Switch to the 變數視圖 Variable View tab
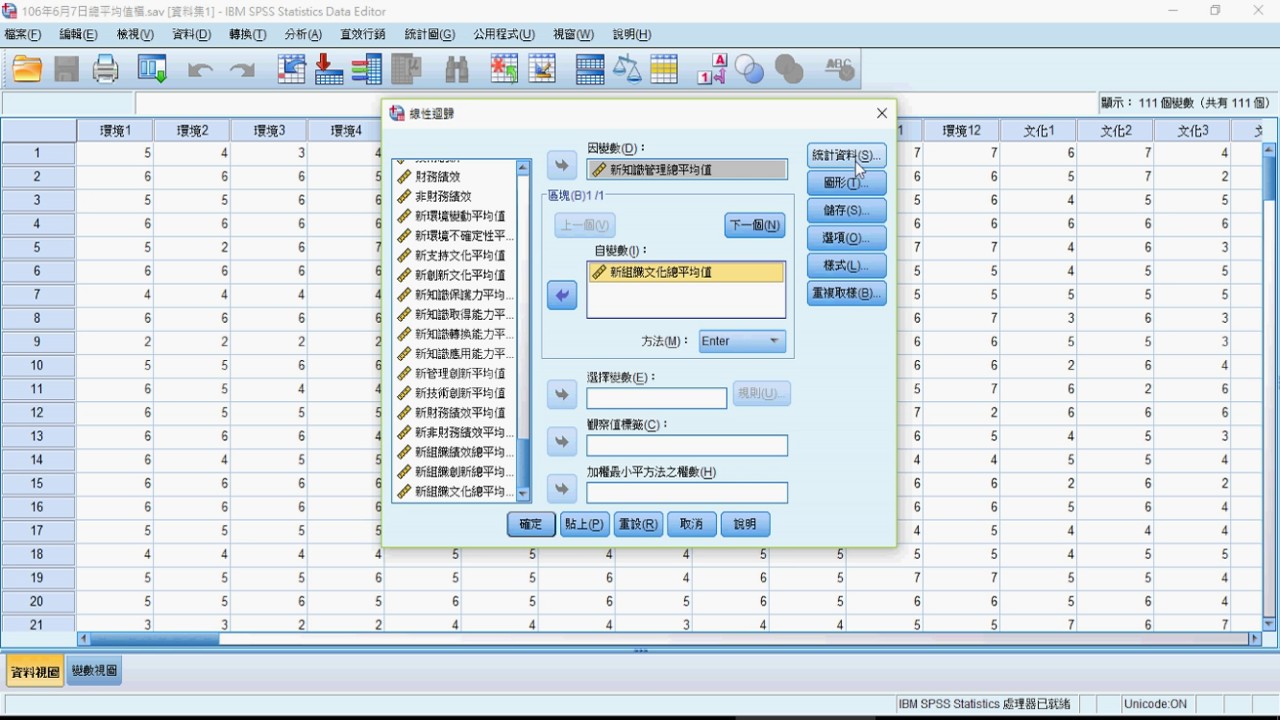 (95, 671)
